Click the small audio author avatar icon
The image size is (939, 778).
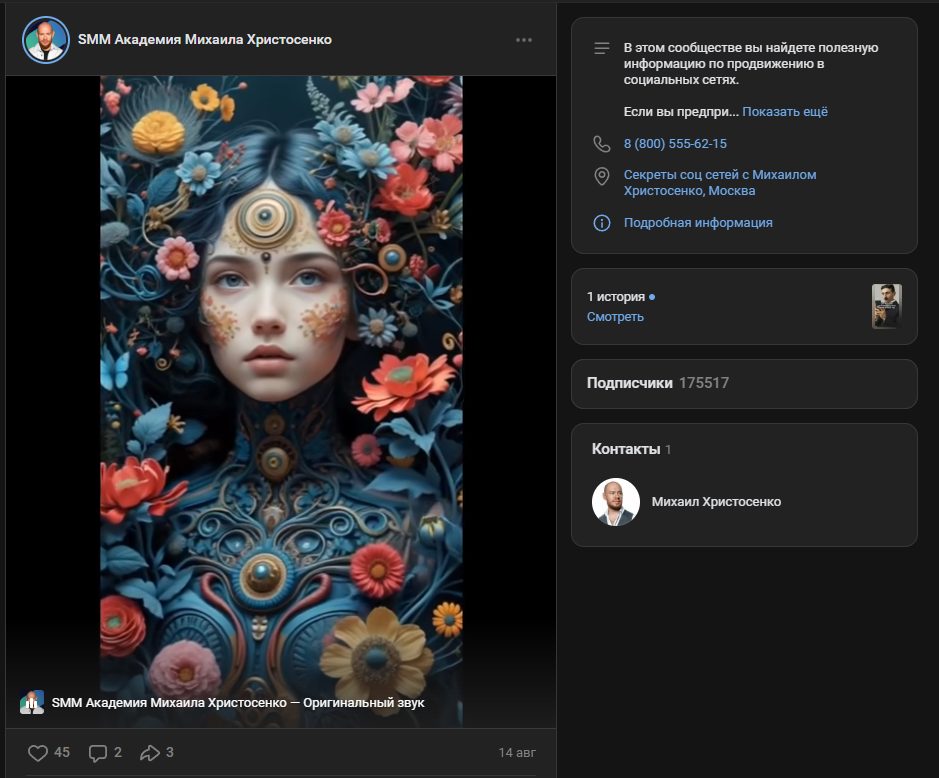[32, 702]
